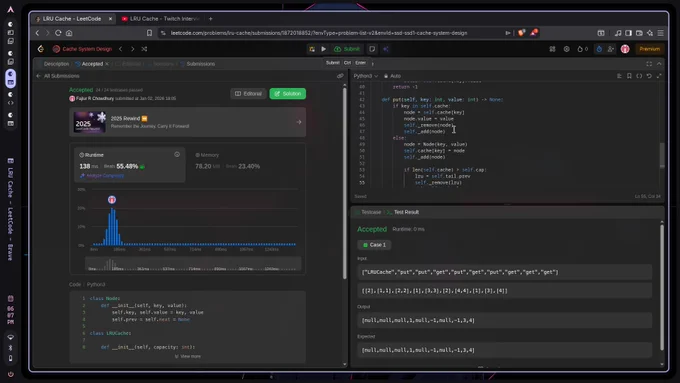Open the Brave Leo AI icon
The image size is (680, 383).
click(650, 33)
